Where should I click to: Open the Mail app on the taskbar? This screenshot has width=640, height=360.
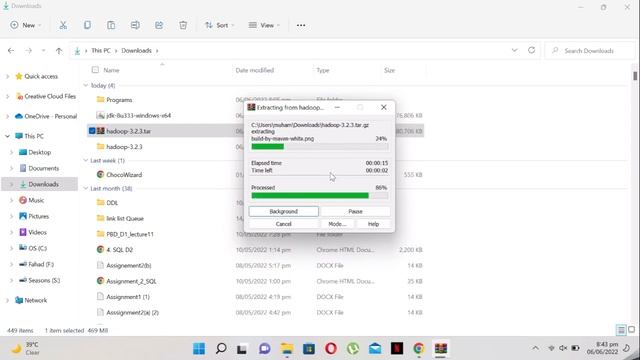tap(375, 349)
